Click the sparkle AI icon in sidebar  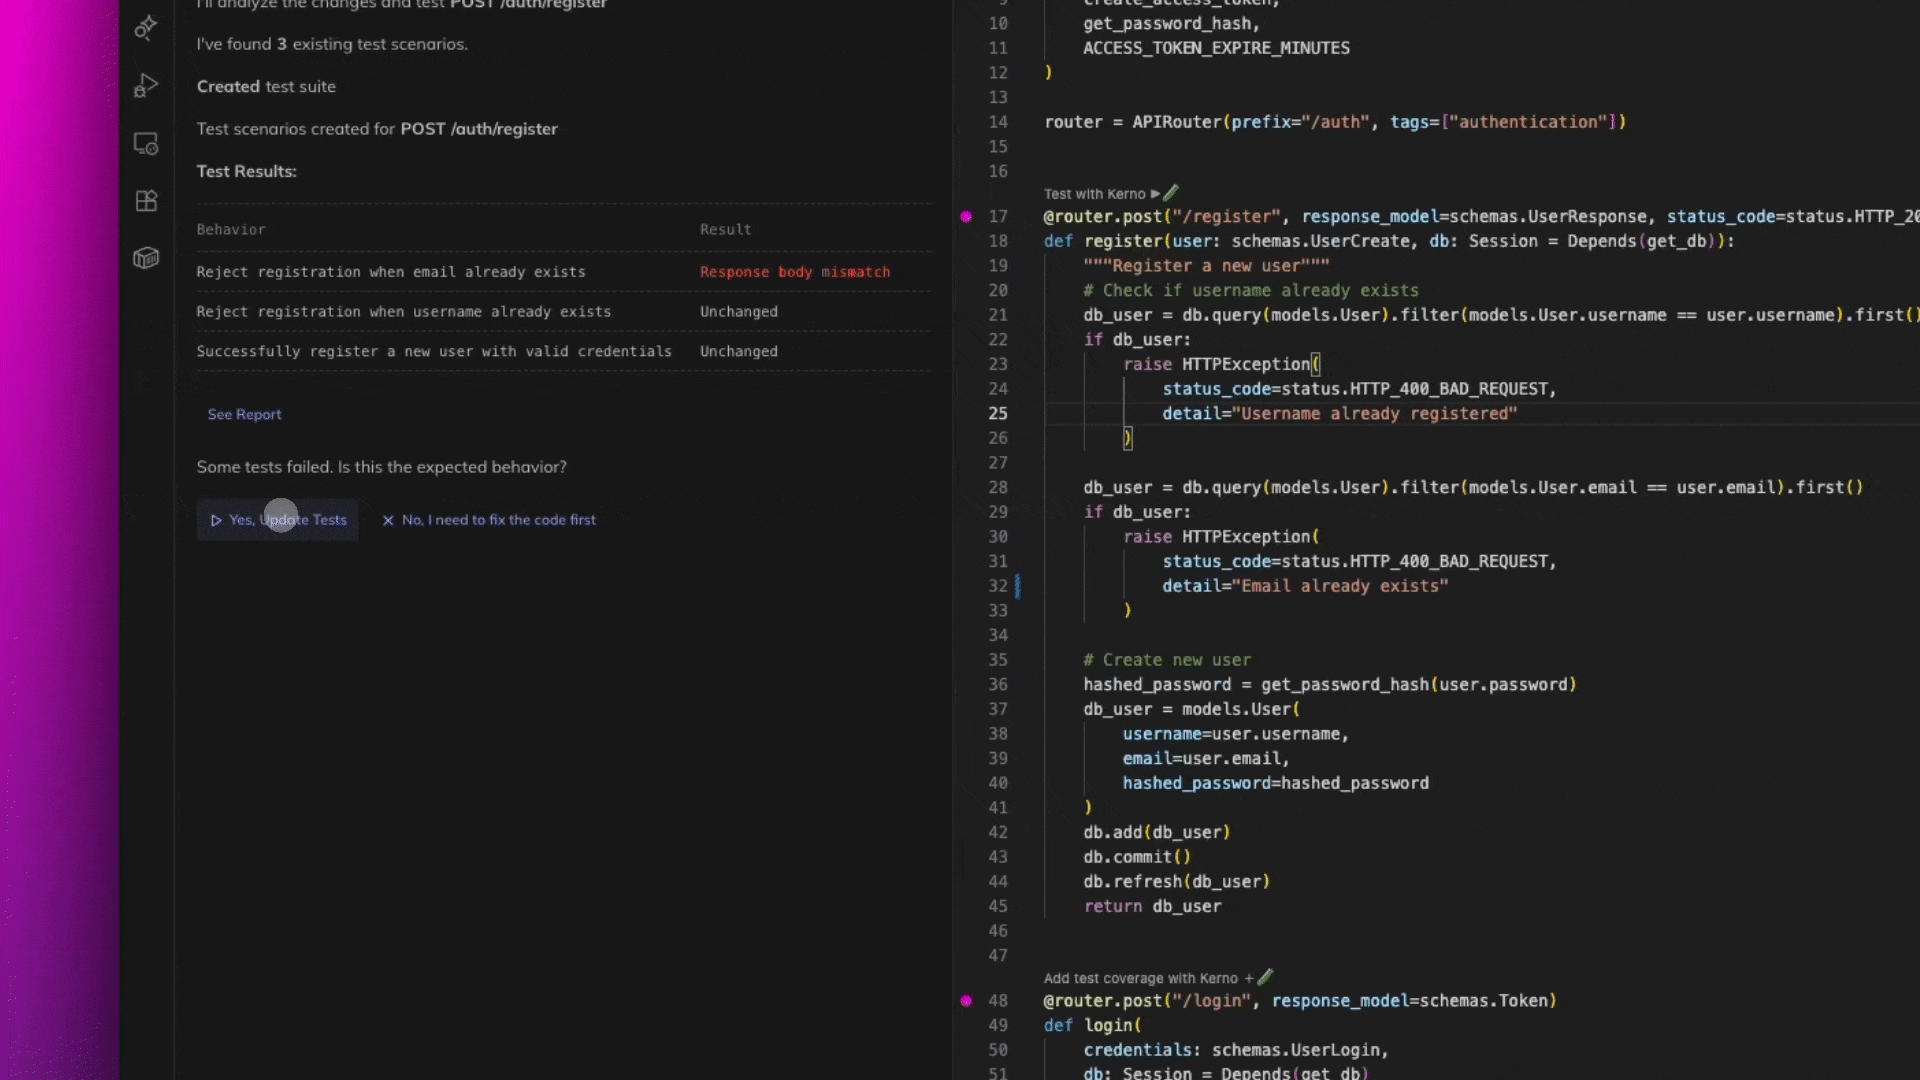pyautogui.click(x=146, y=28)
